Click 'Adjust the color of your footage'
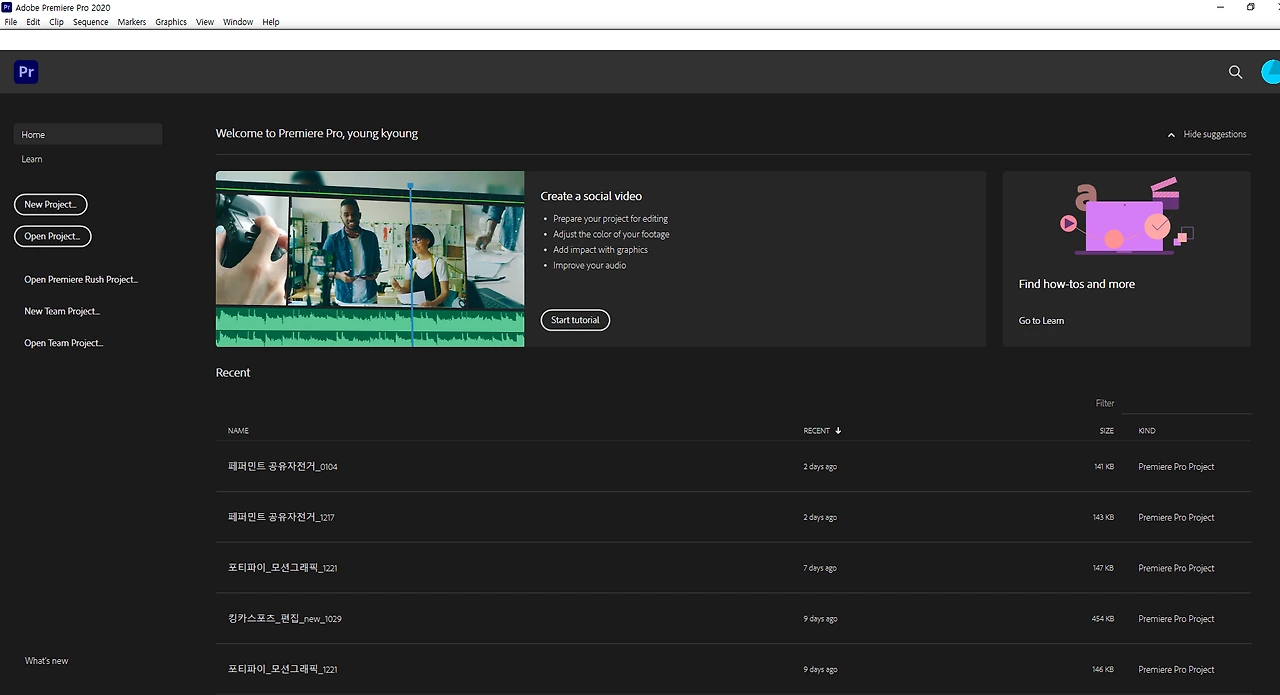The width and height of the screenshot is (1280, 695). (x=611, y=234)
